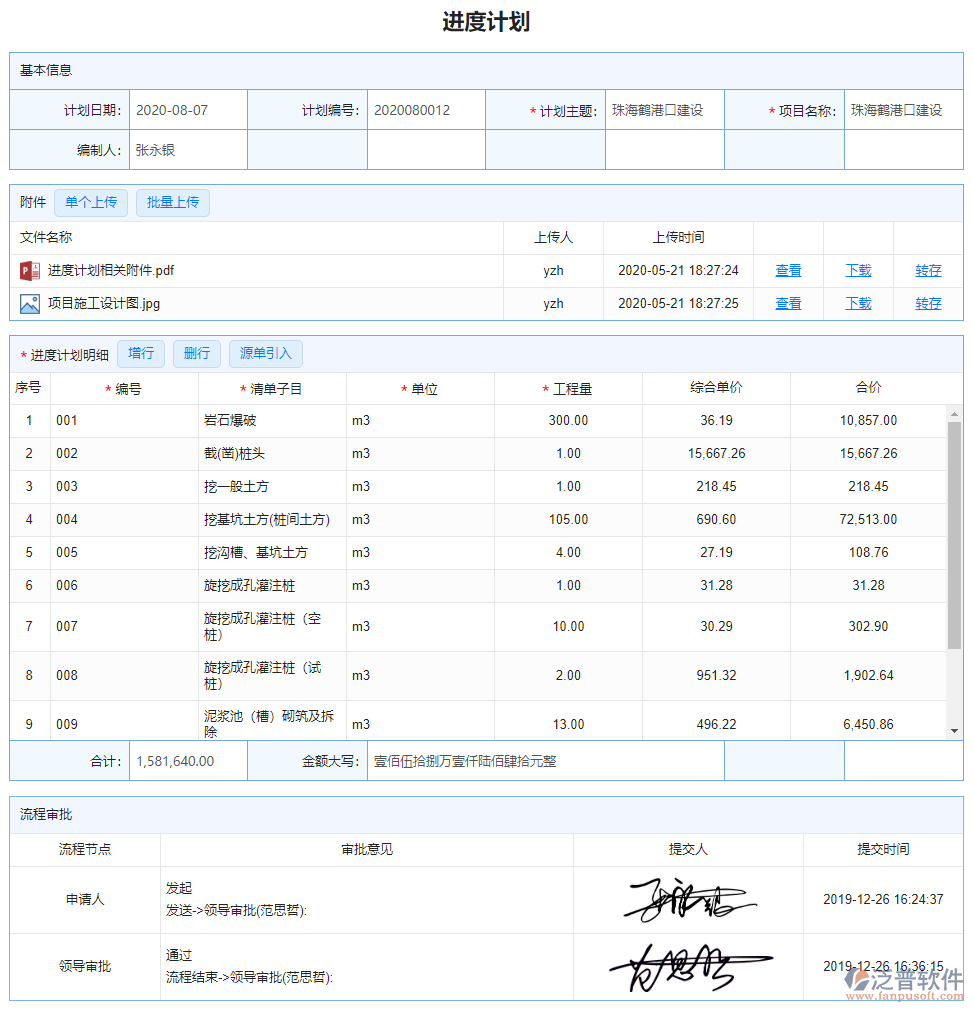
Task: Click 转存 for the JPG attachment
Action: pos(927,303)
